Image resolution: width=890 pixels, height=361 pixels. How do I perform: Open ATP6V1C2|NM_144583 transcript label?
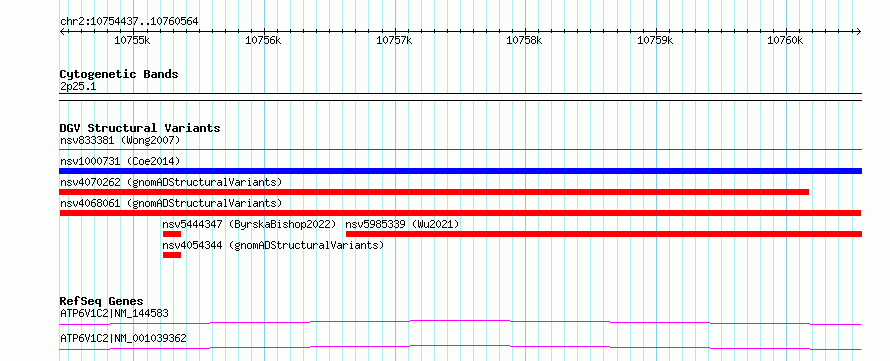114,313
